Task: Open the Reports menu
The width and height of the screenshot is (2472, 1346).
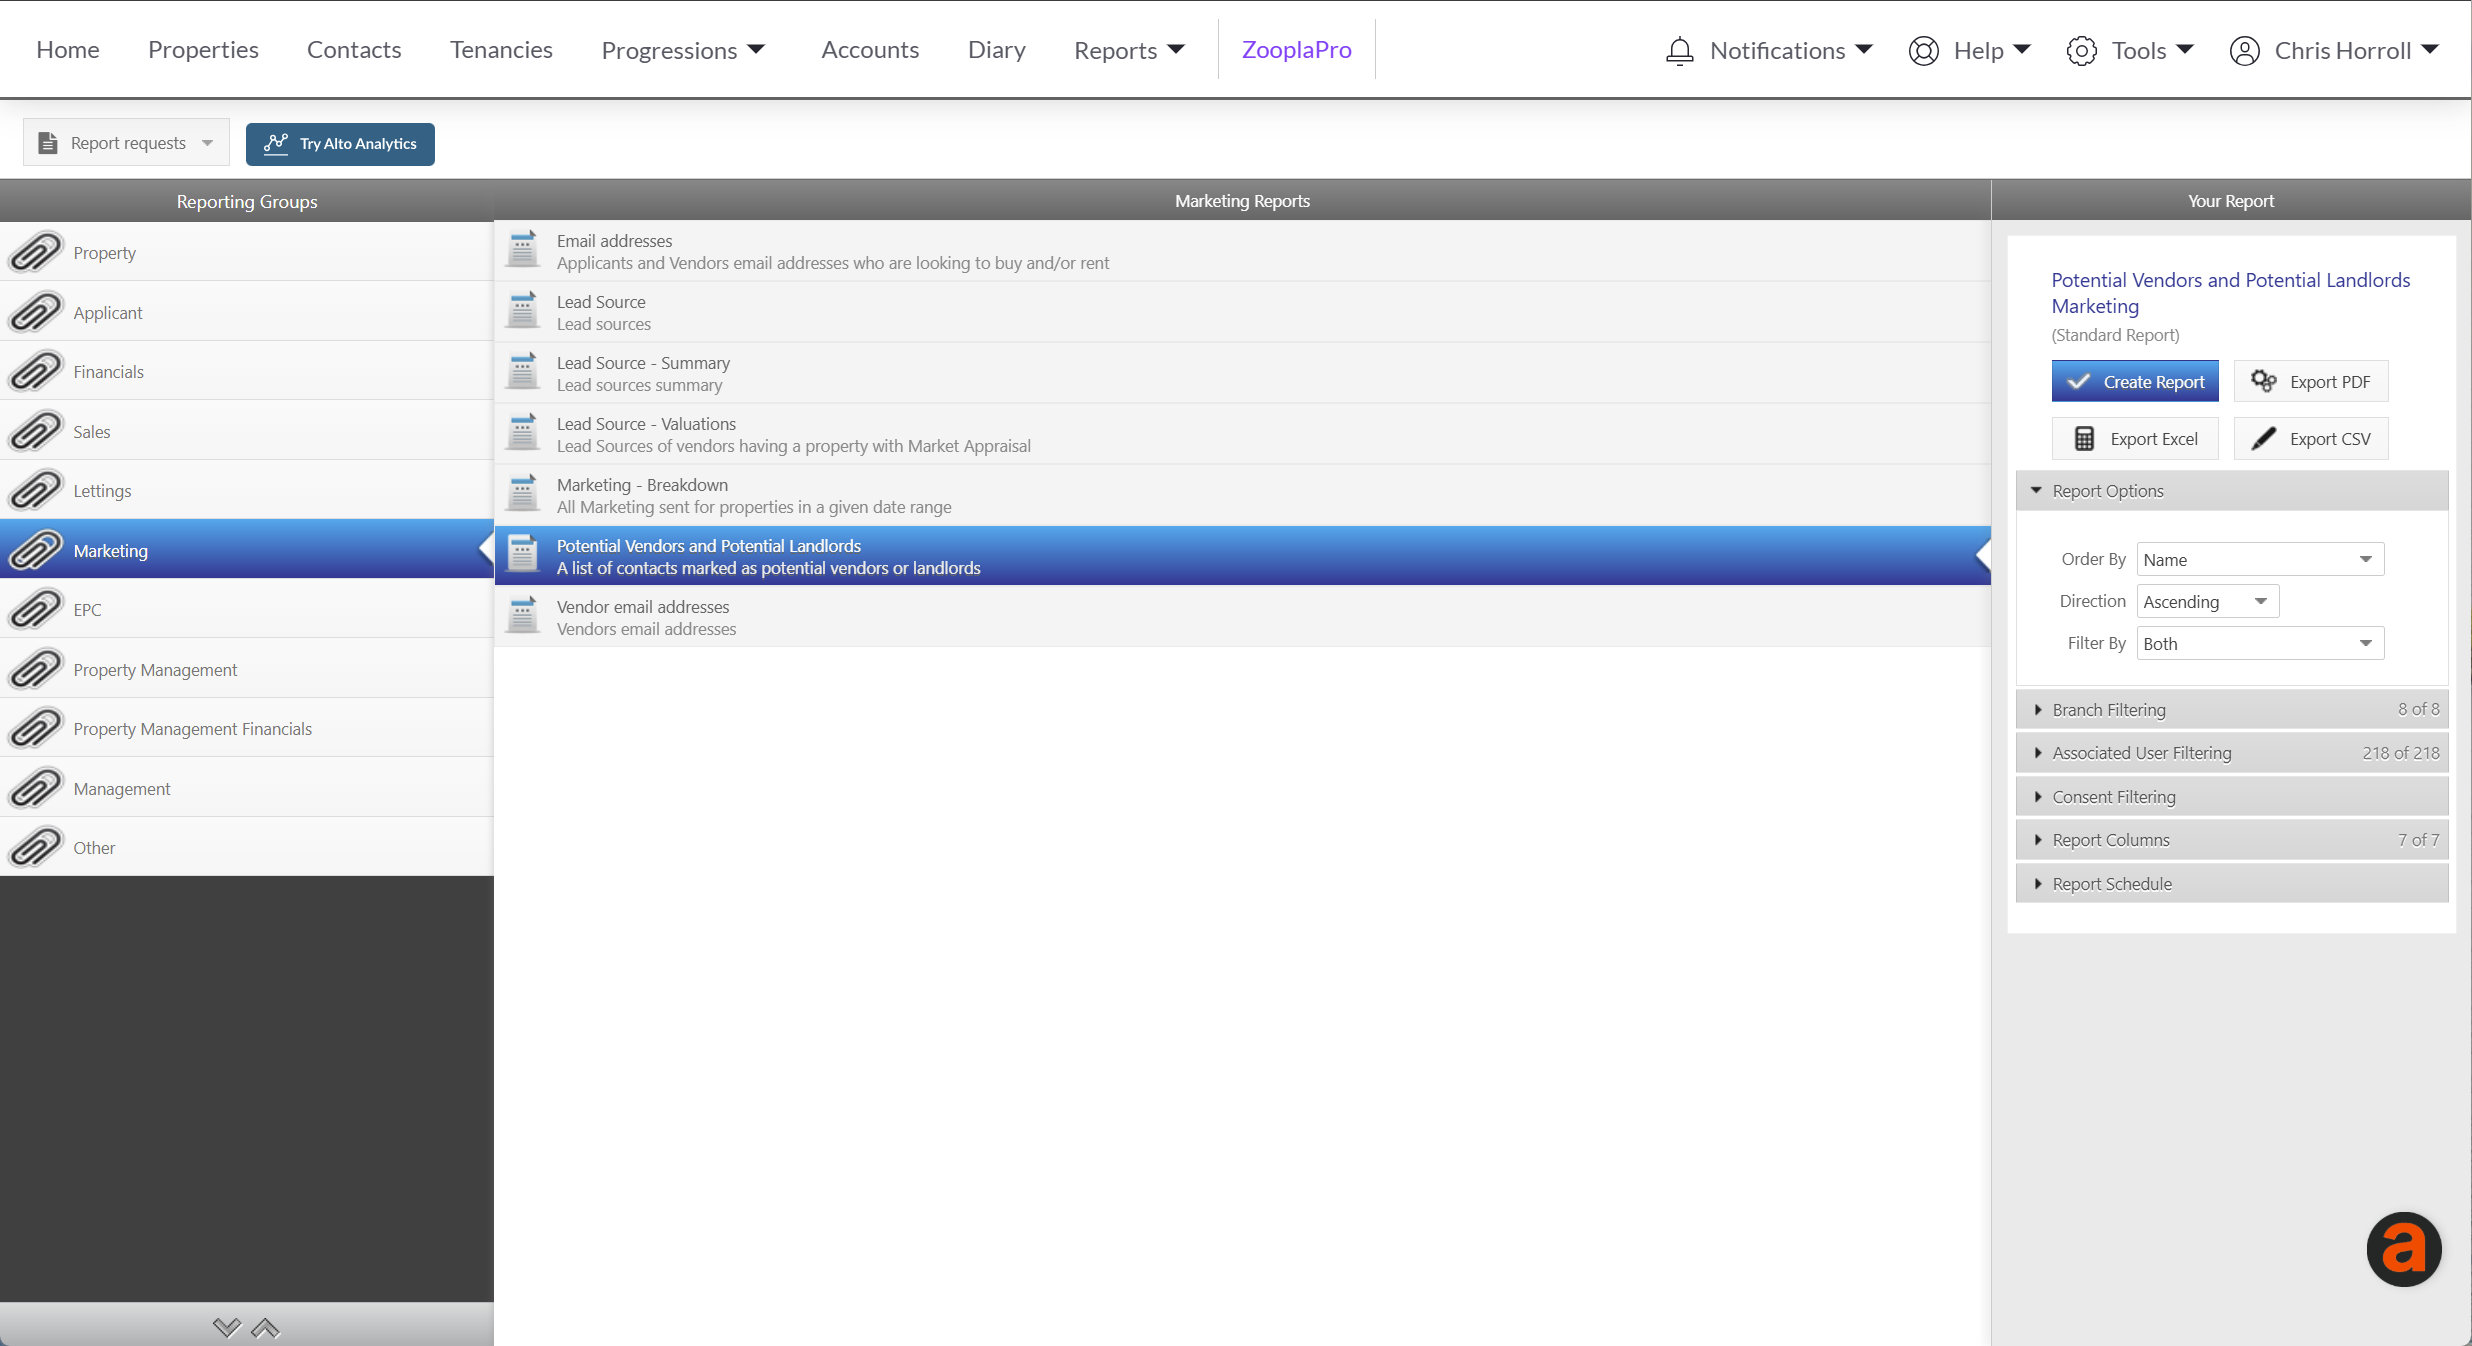Action: click(x=1129, y=50)
